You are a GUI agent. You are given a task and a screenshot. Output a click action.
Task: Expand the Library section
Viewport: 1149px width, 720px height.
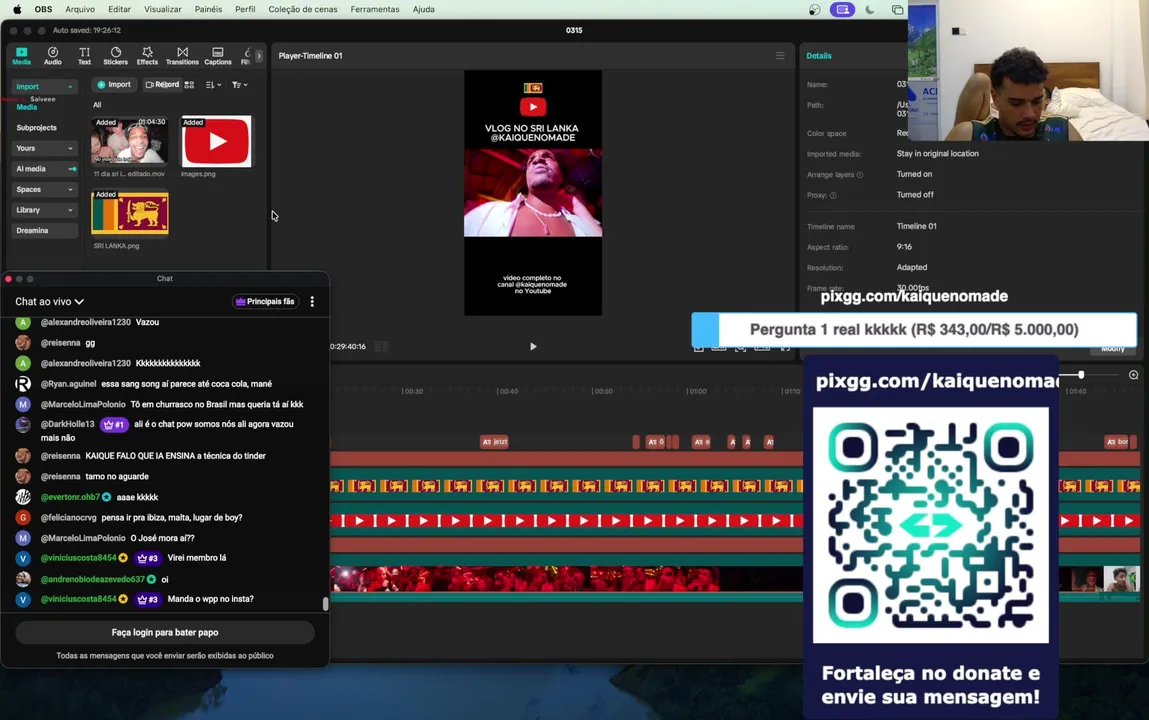click(44, 209)
